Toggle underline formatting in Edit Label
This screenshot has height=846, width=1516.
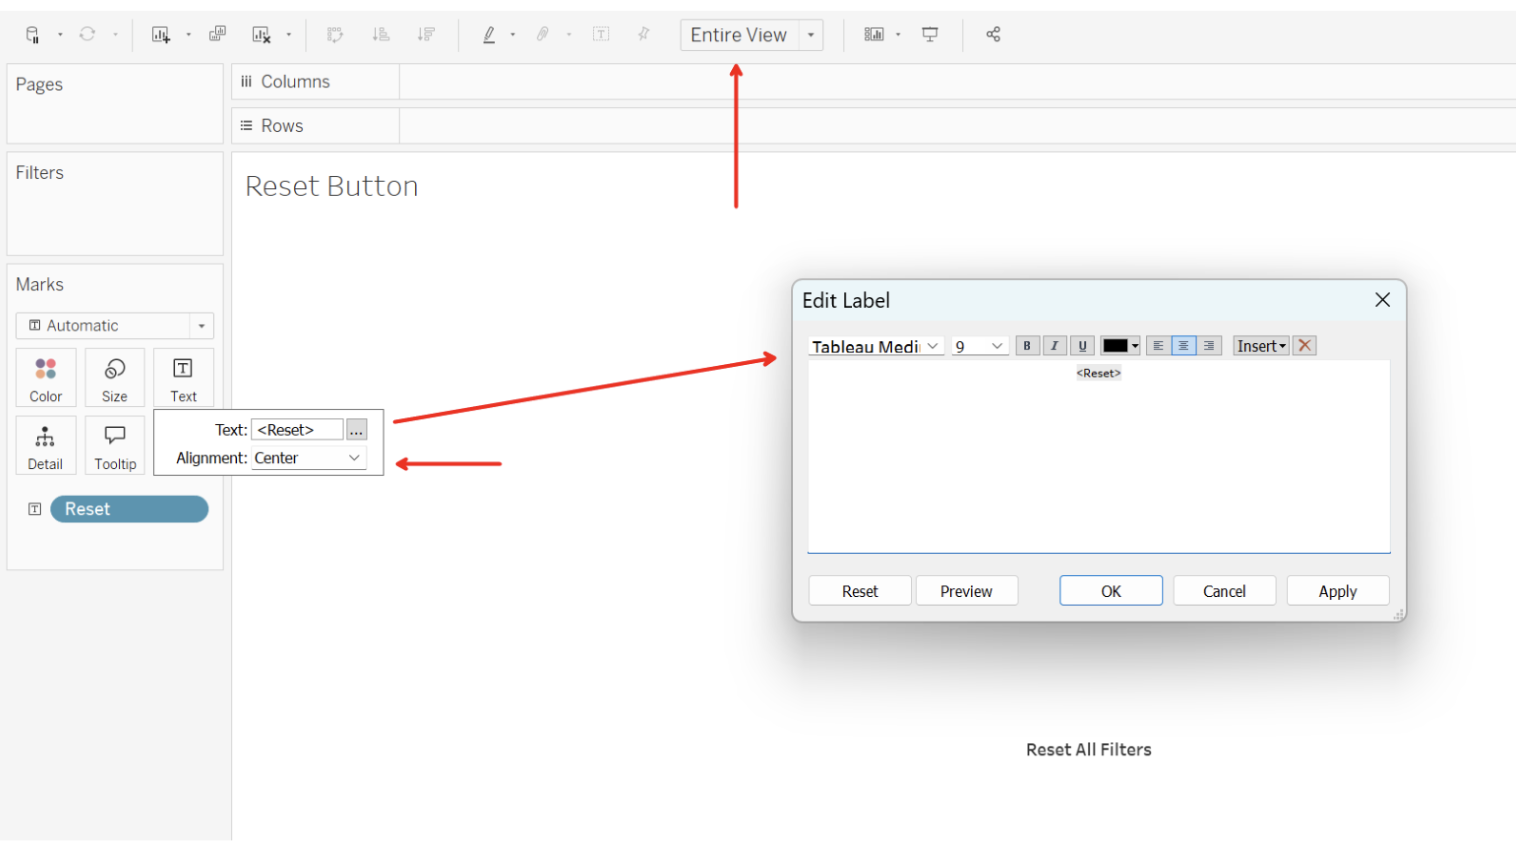1081,345
